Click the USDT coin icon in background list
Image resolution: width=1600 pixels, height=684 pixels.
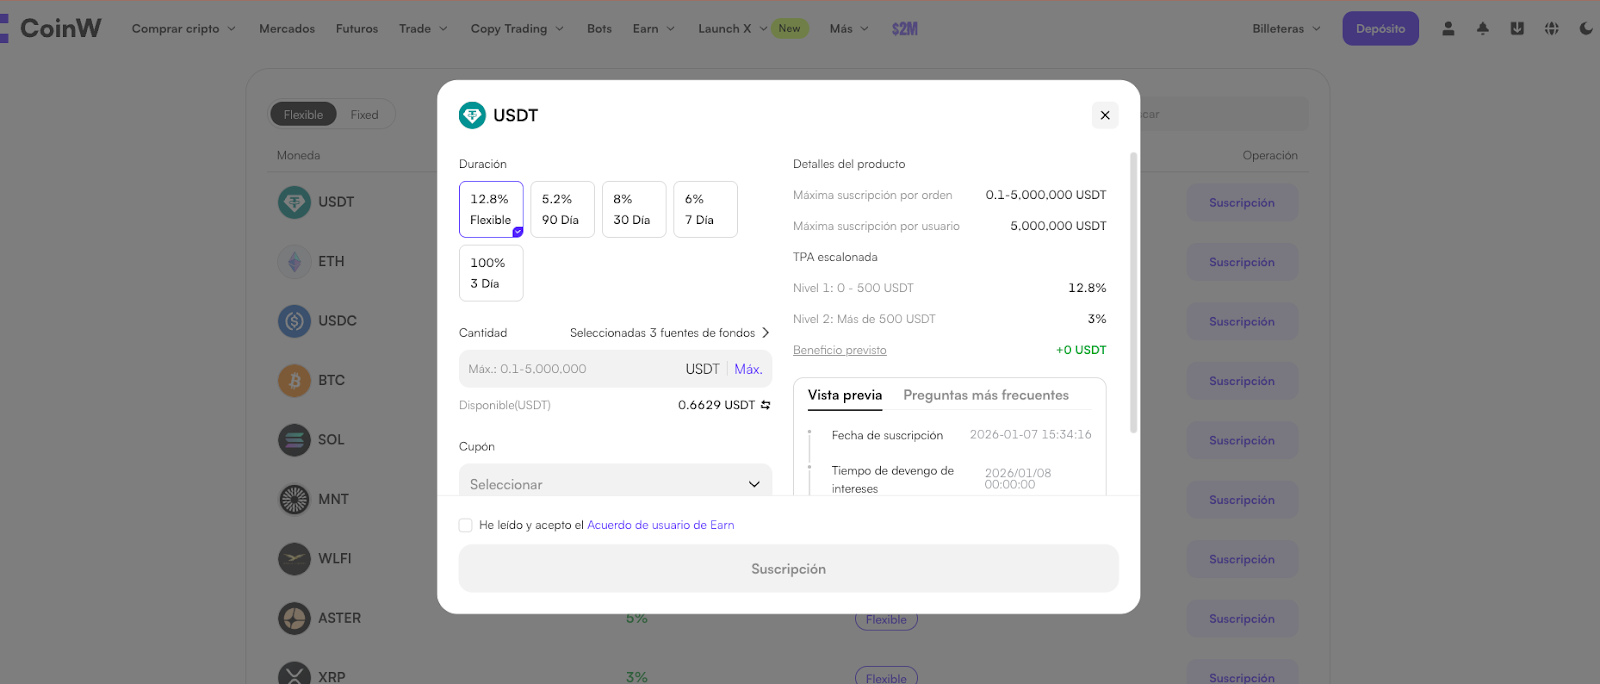point(294,202)
